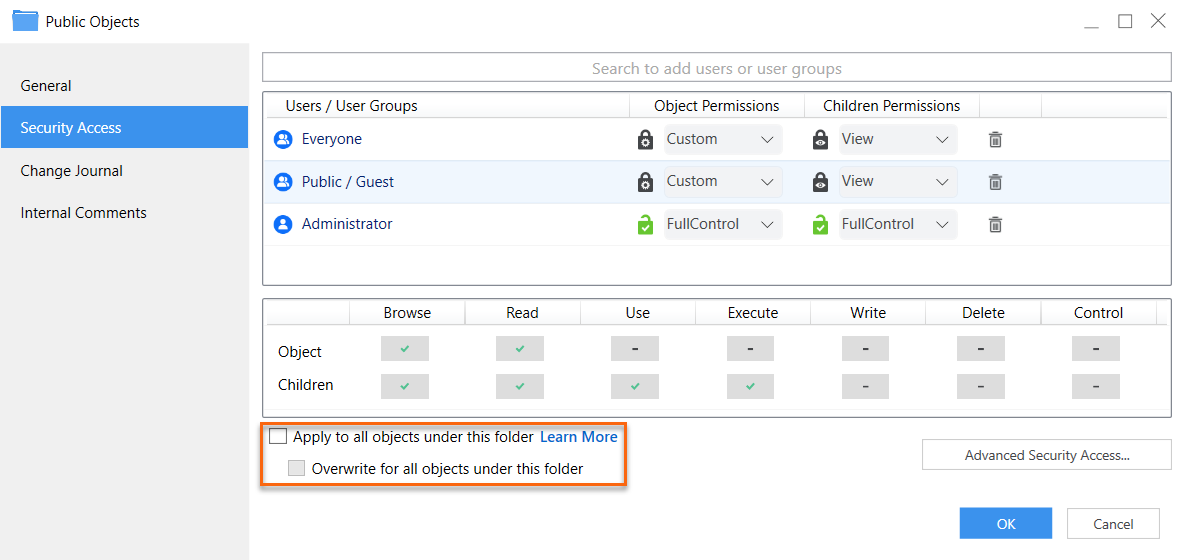Delete the Public / Guest entry

point(995,182)
